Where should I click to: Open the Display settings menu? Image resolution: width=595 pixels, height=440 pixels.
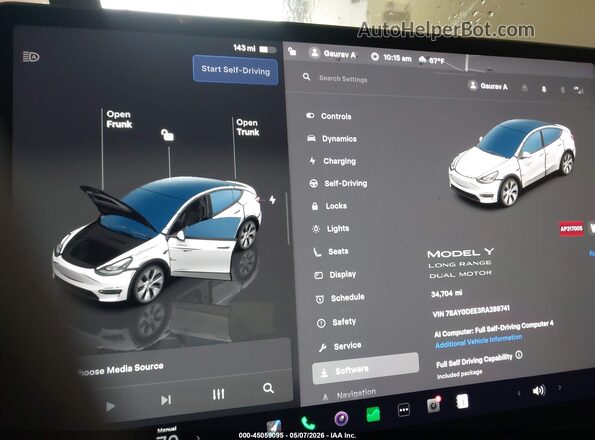(335, 274)
